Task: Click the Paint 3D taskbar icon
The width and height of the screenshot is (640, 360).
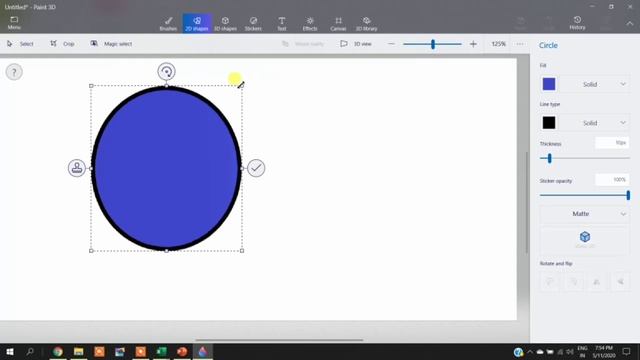Action: (203, 351)
